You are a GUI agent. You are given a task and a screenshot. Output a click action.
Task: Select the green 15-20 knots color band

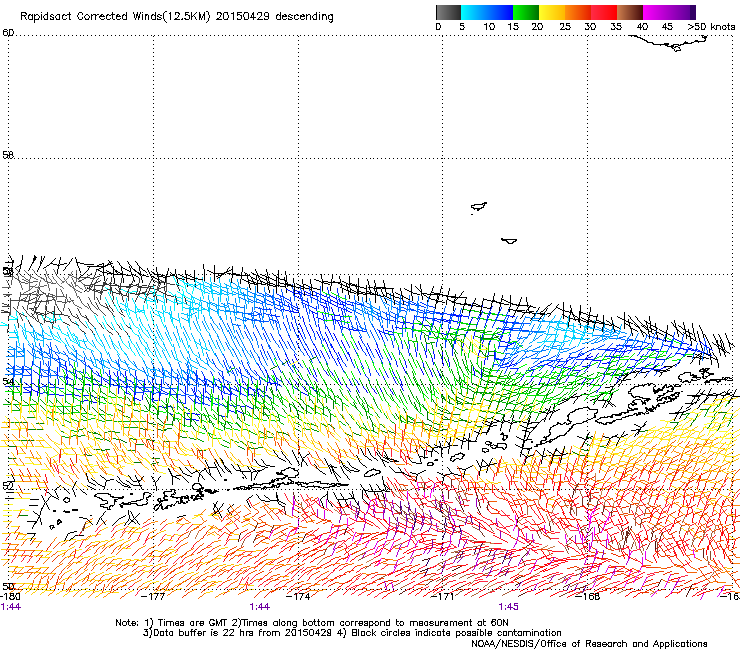click(x=526, y=12)
